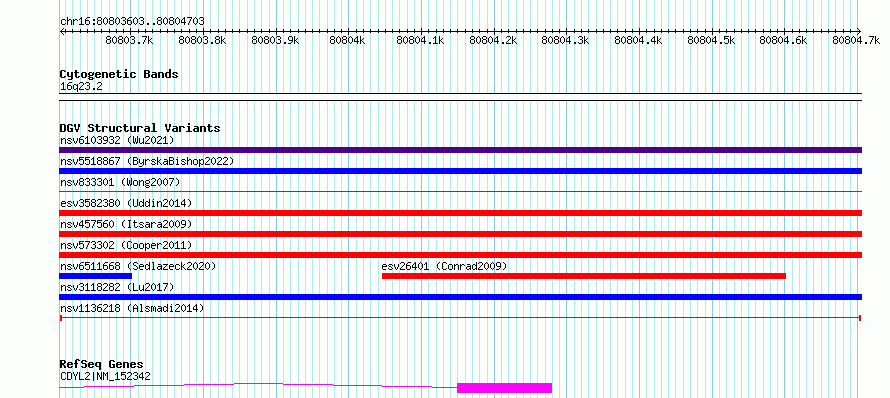Image resolution: width=890 pixels, height=398 pixels.
Task: Click the short blue nsv6511668 bar
Action: pyautogui.click(x=95, y=276)
